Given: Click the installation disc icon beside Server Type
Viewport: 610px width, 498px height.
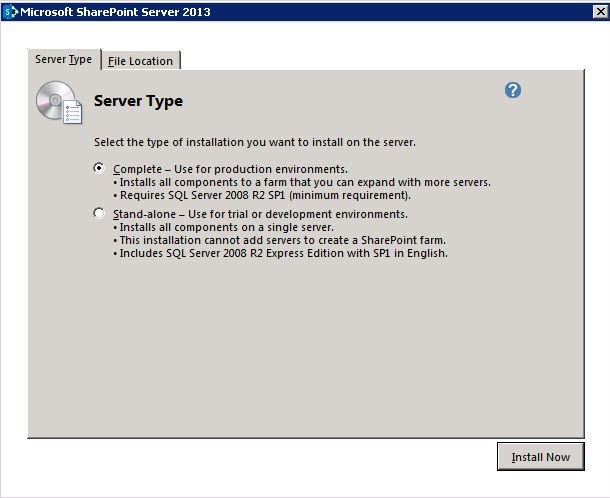Looking at the screenshot, I should [59, 102].
